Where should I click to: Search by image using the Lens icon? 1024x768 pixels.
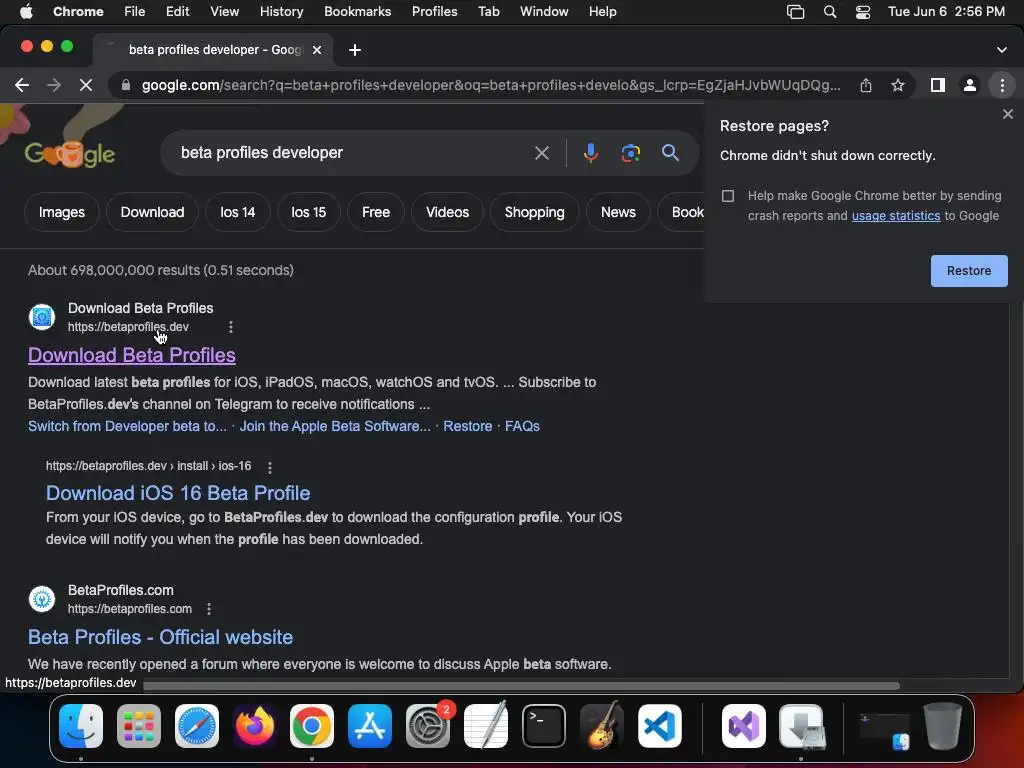pos(630,153)
